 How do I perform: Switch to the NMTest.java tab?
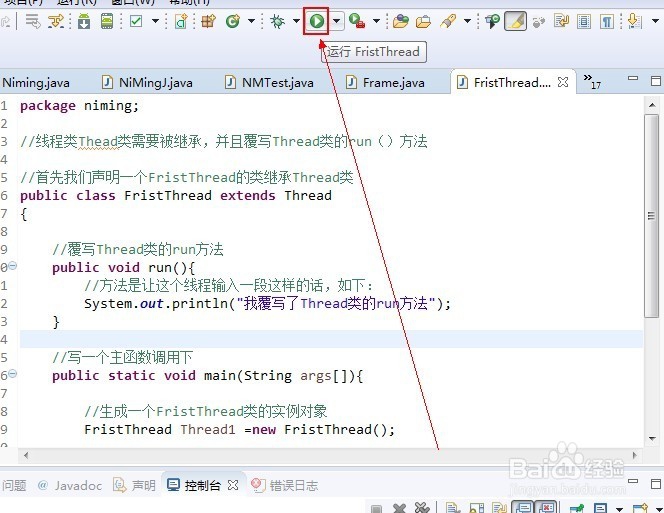(x=270, y=82)
